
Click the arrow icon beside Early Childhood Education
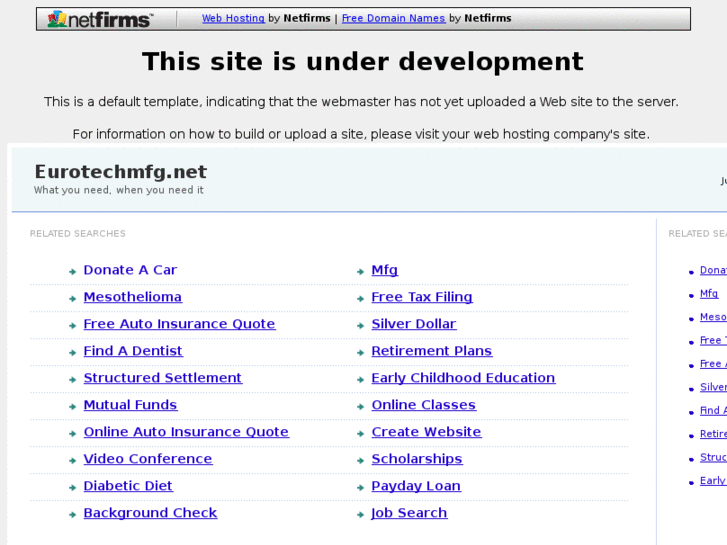click(360, 379)
